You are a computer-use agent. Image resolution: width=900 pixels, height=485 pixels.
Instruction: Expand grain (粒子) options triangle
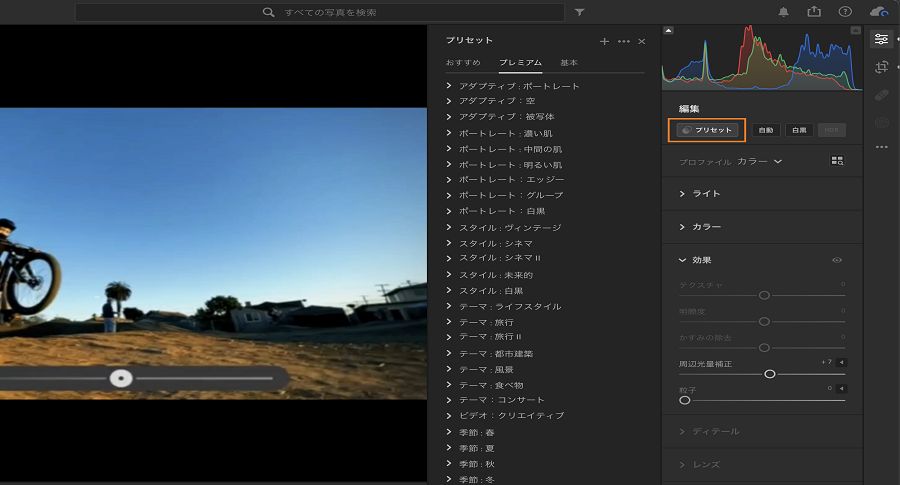point(841,389)
